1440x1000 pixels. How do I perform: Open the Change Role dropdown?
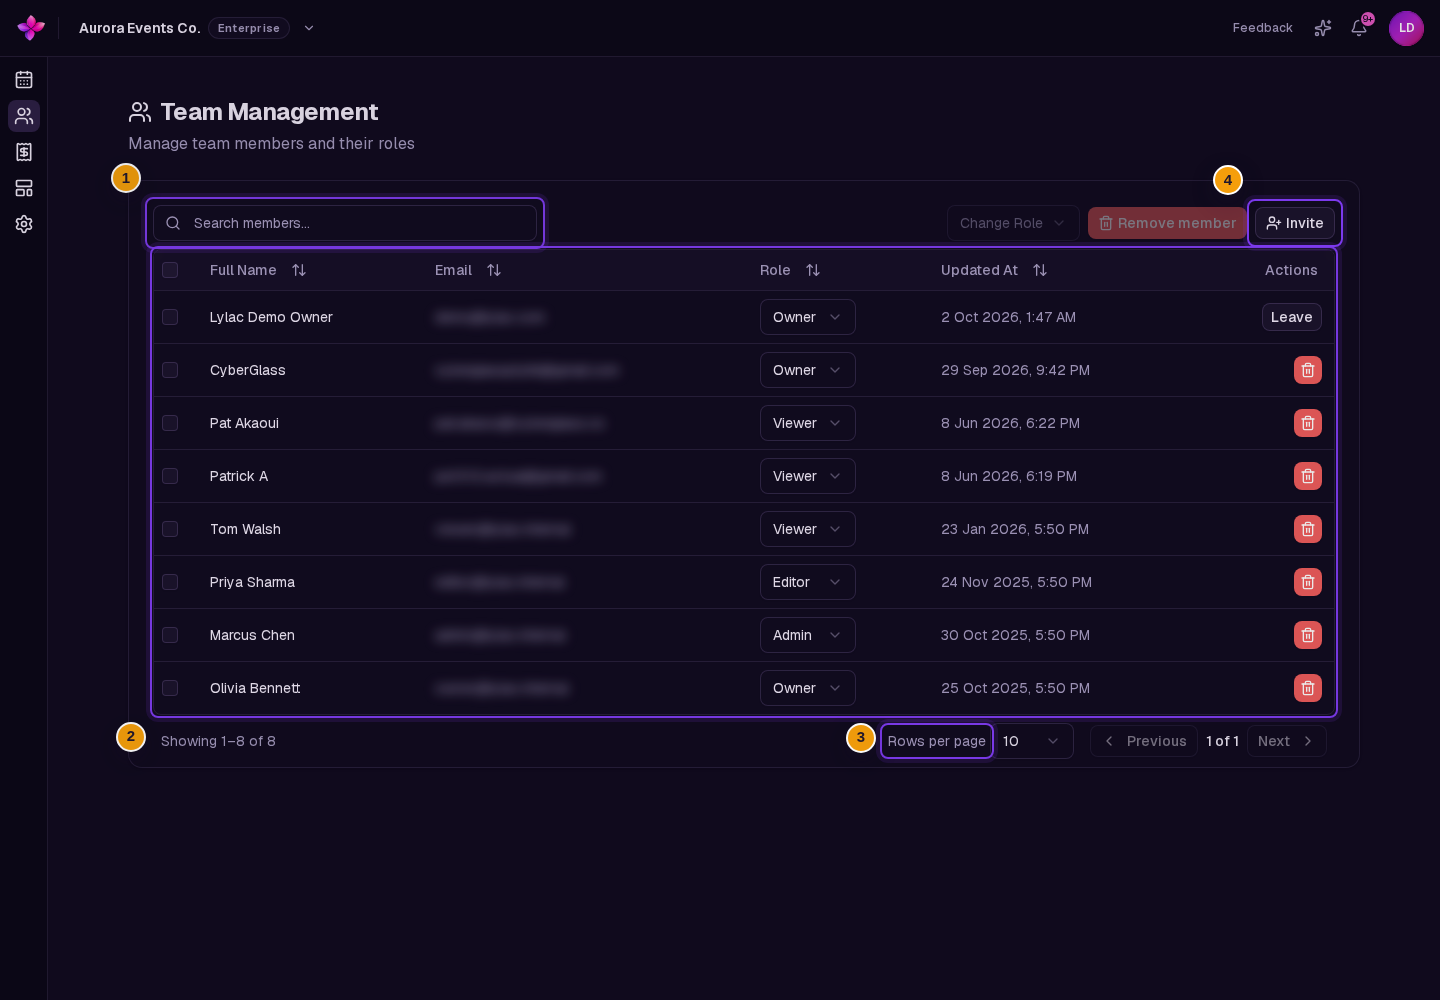click(1013, 223)
